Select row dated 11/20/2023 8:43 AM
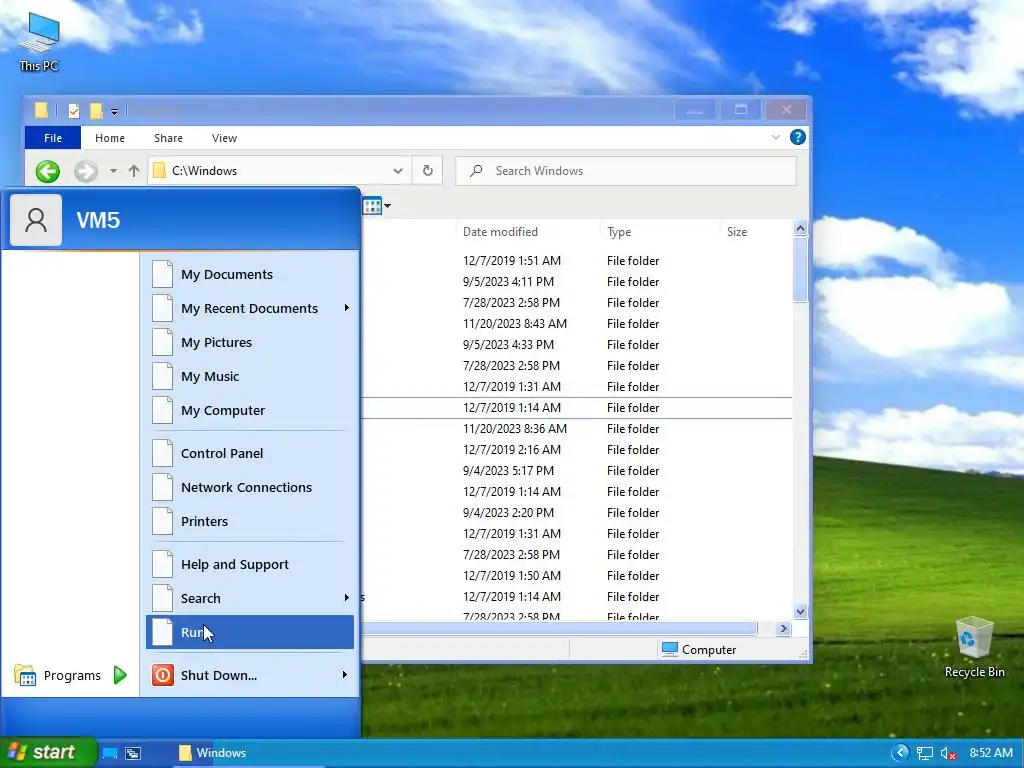 (x=577, y=323)
